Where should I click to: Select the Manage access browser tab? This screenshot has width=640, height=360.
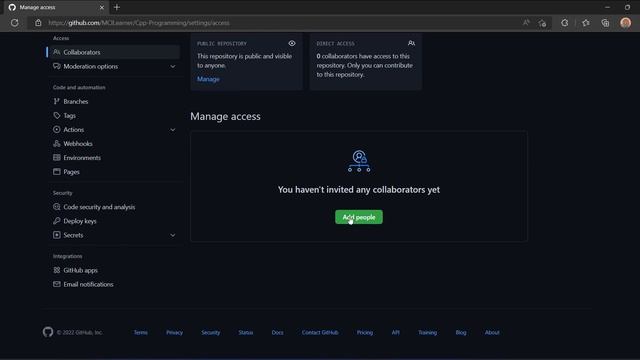[57, 7]
